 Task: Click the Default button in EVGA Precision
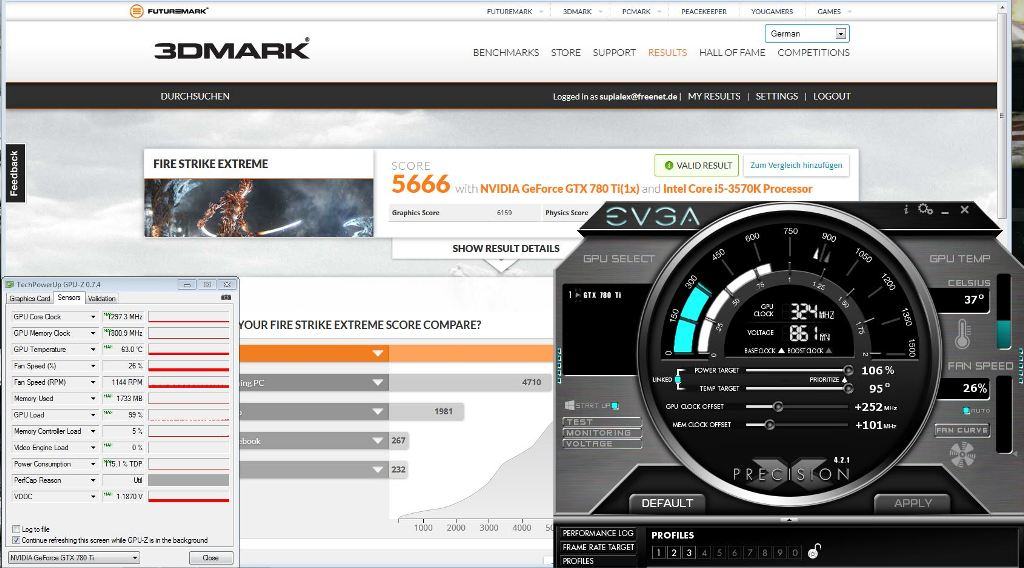click(667, 503)
